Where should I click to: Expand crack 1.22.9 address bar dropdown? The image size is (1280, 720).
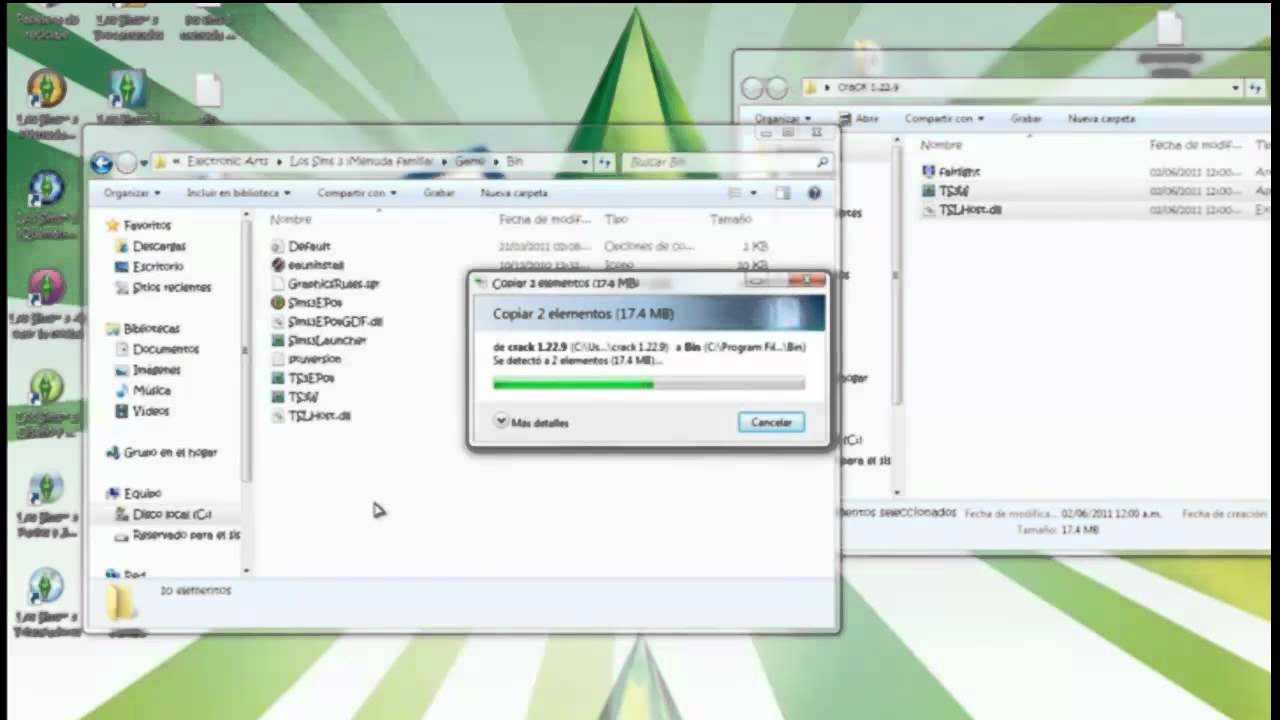[1236, 88]
